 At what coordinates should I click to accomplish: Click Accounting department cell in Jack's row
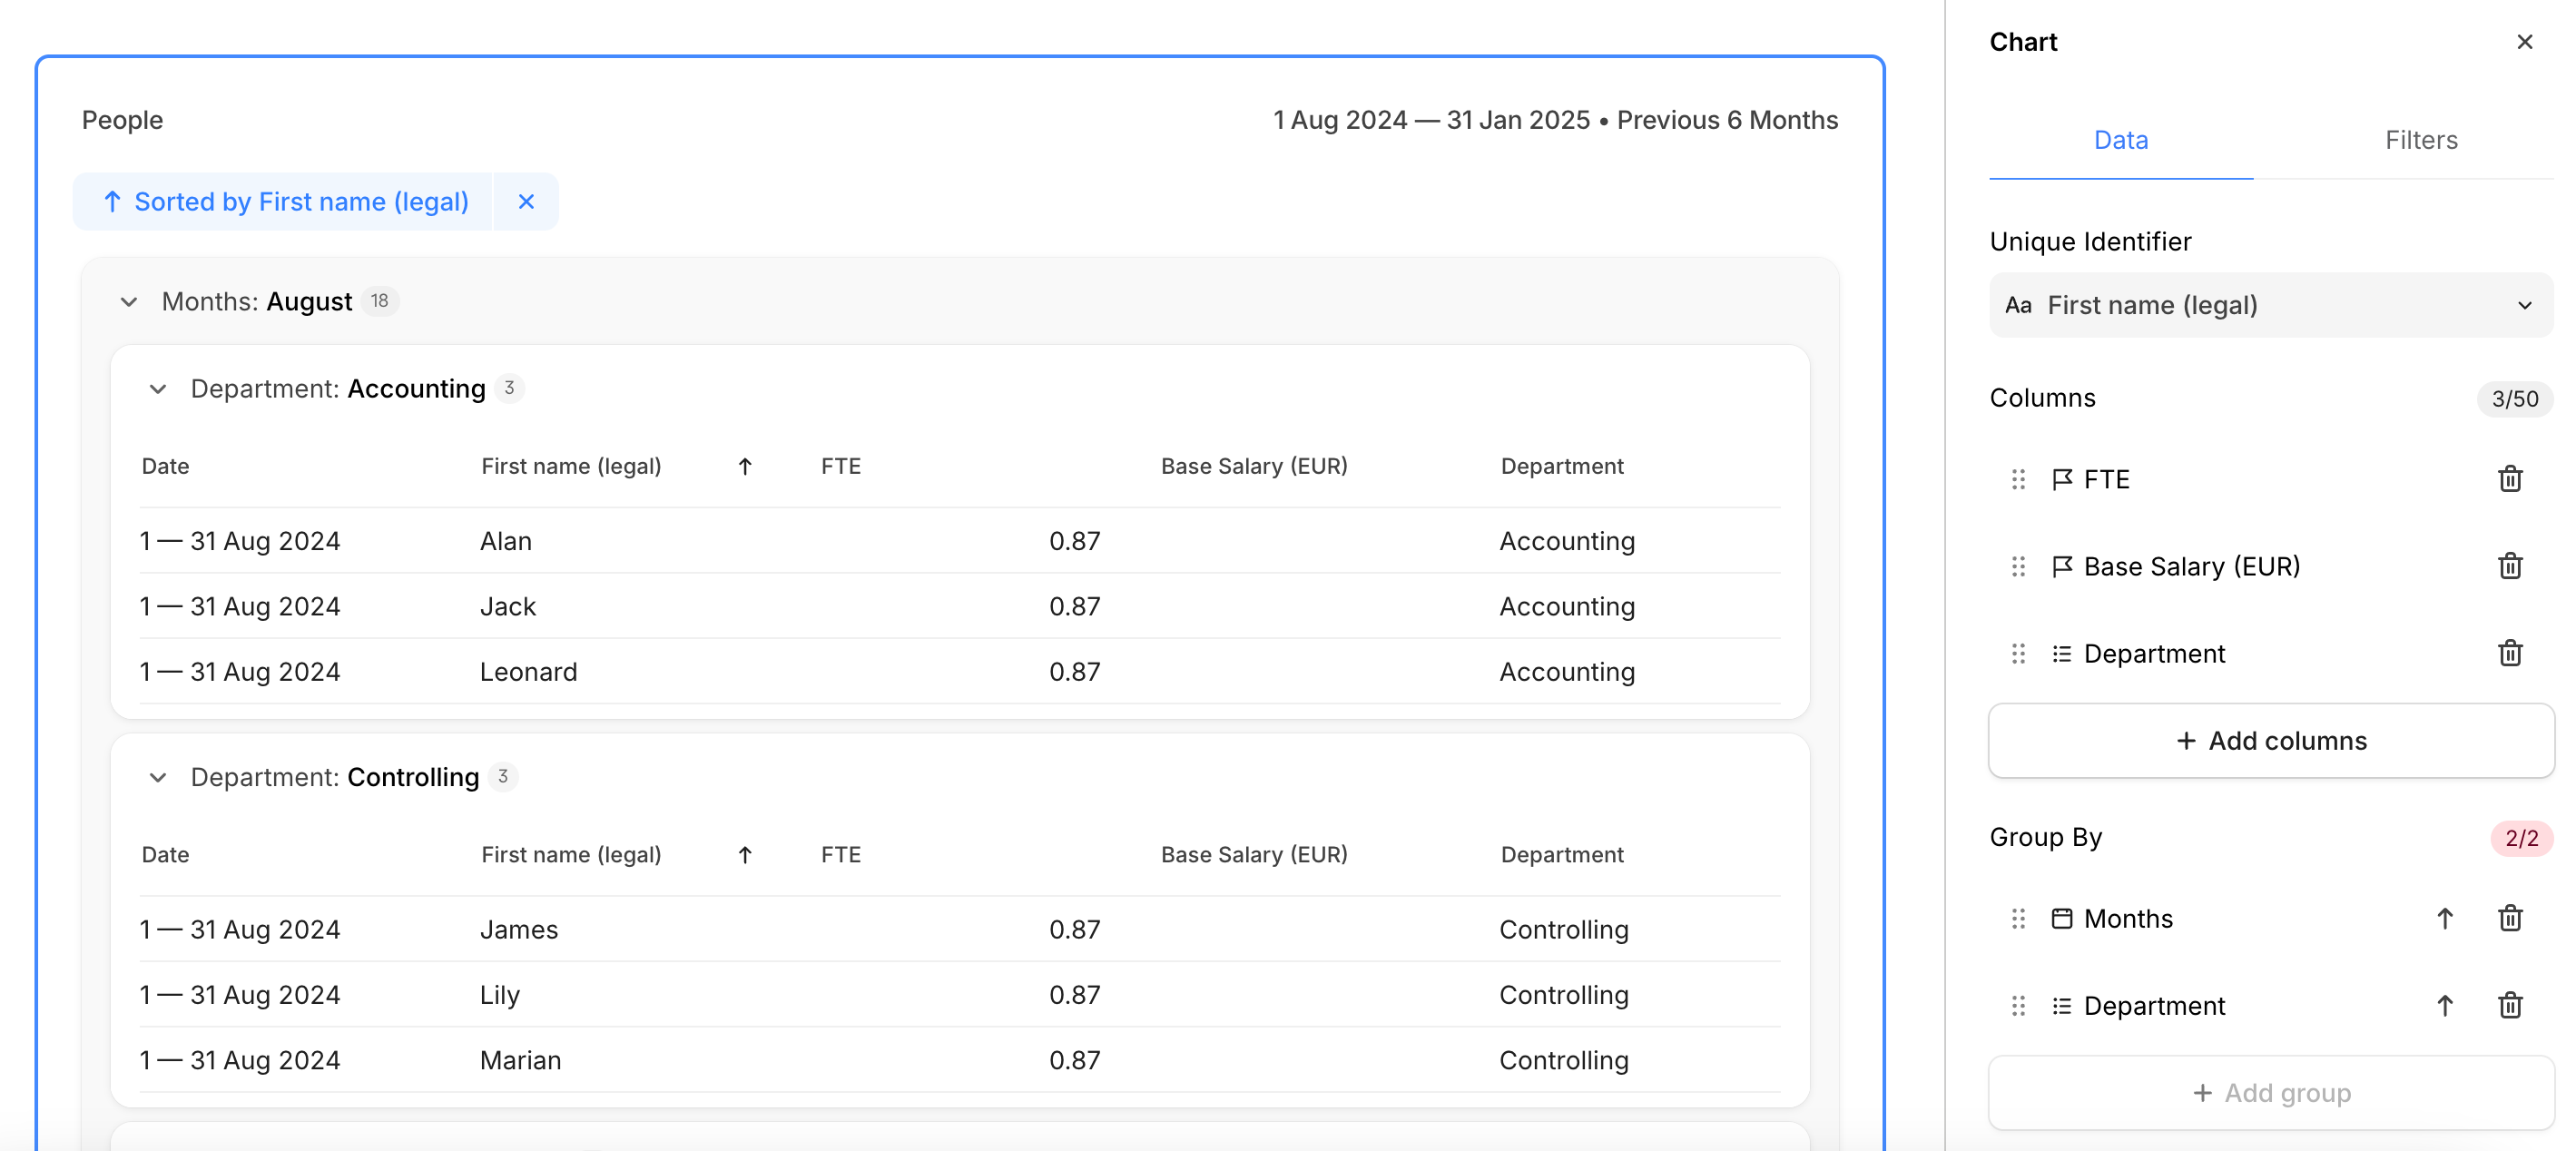tap(1567, 606)
